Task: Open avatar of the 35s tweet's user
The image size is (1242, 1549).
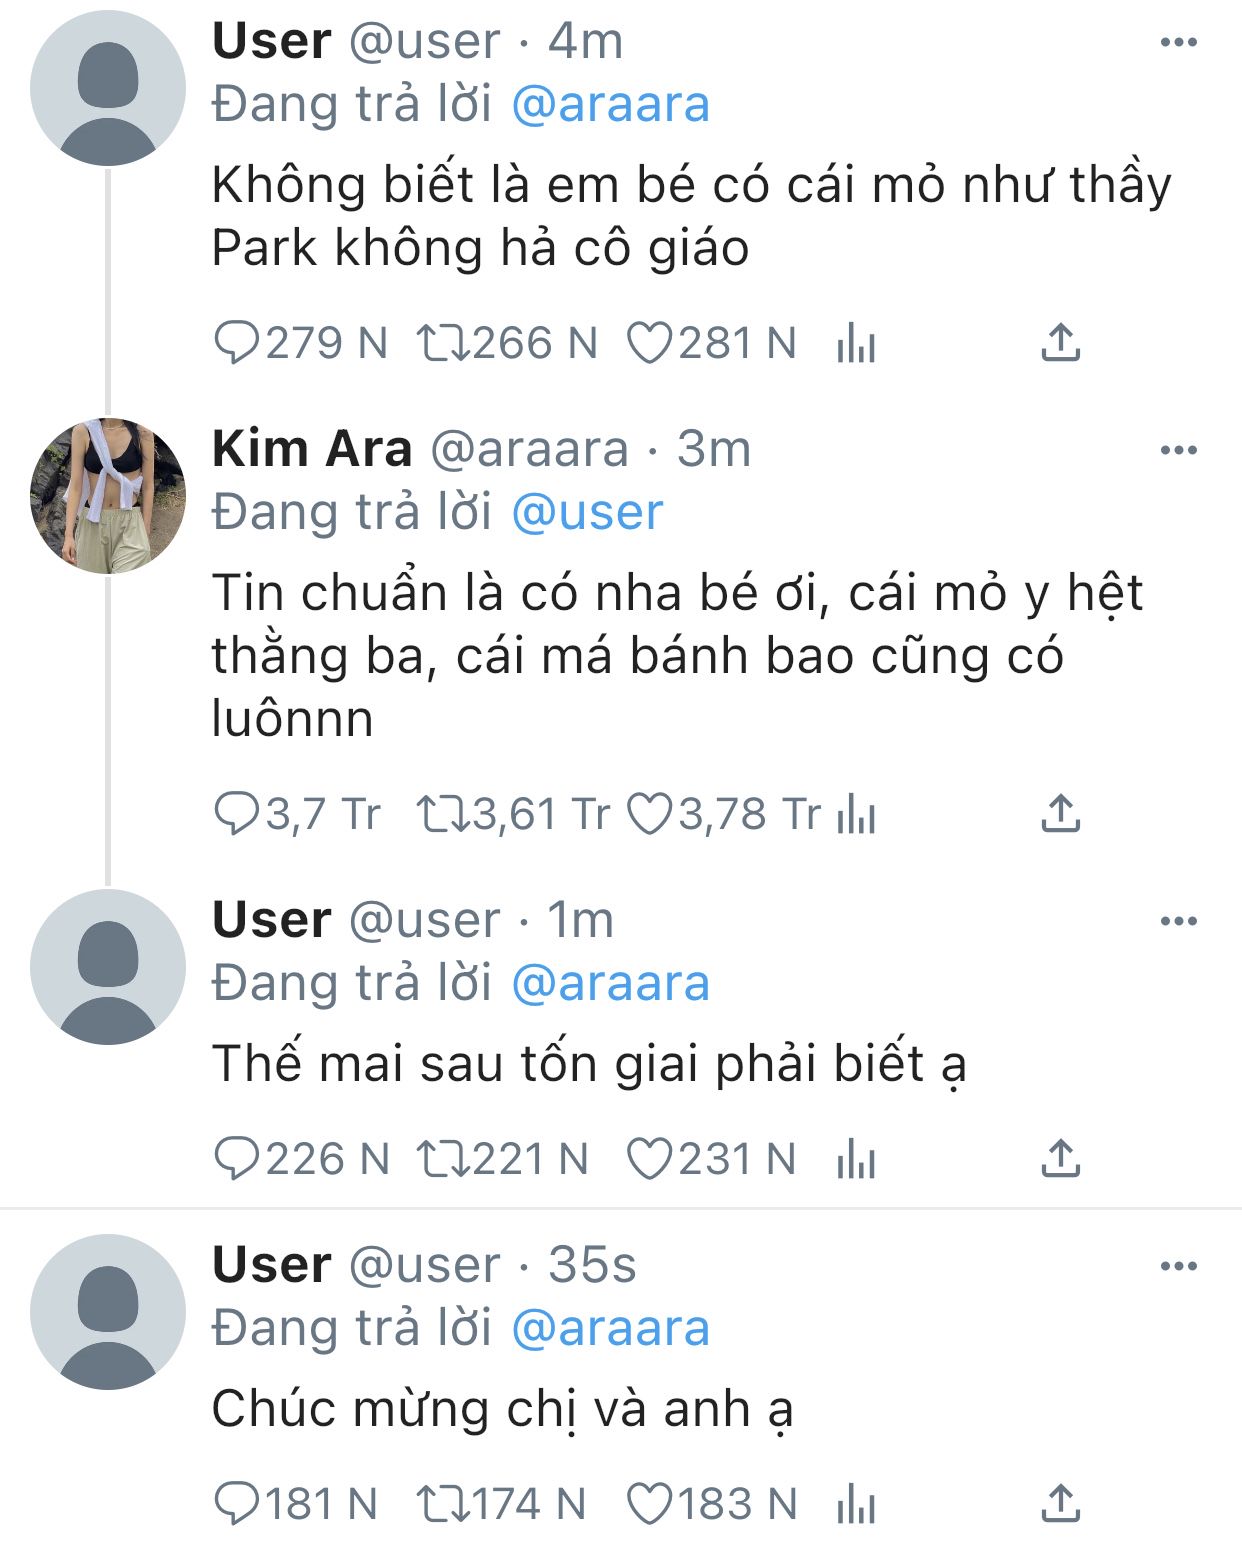Action: click(x=108, y=1312)
